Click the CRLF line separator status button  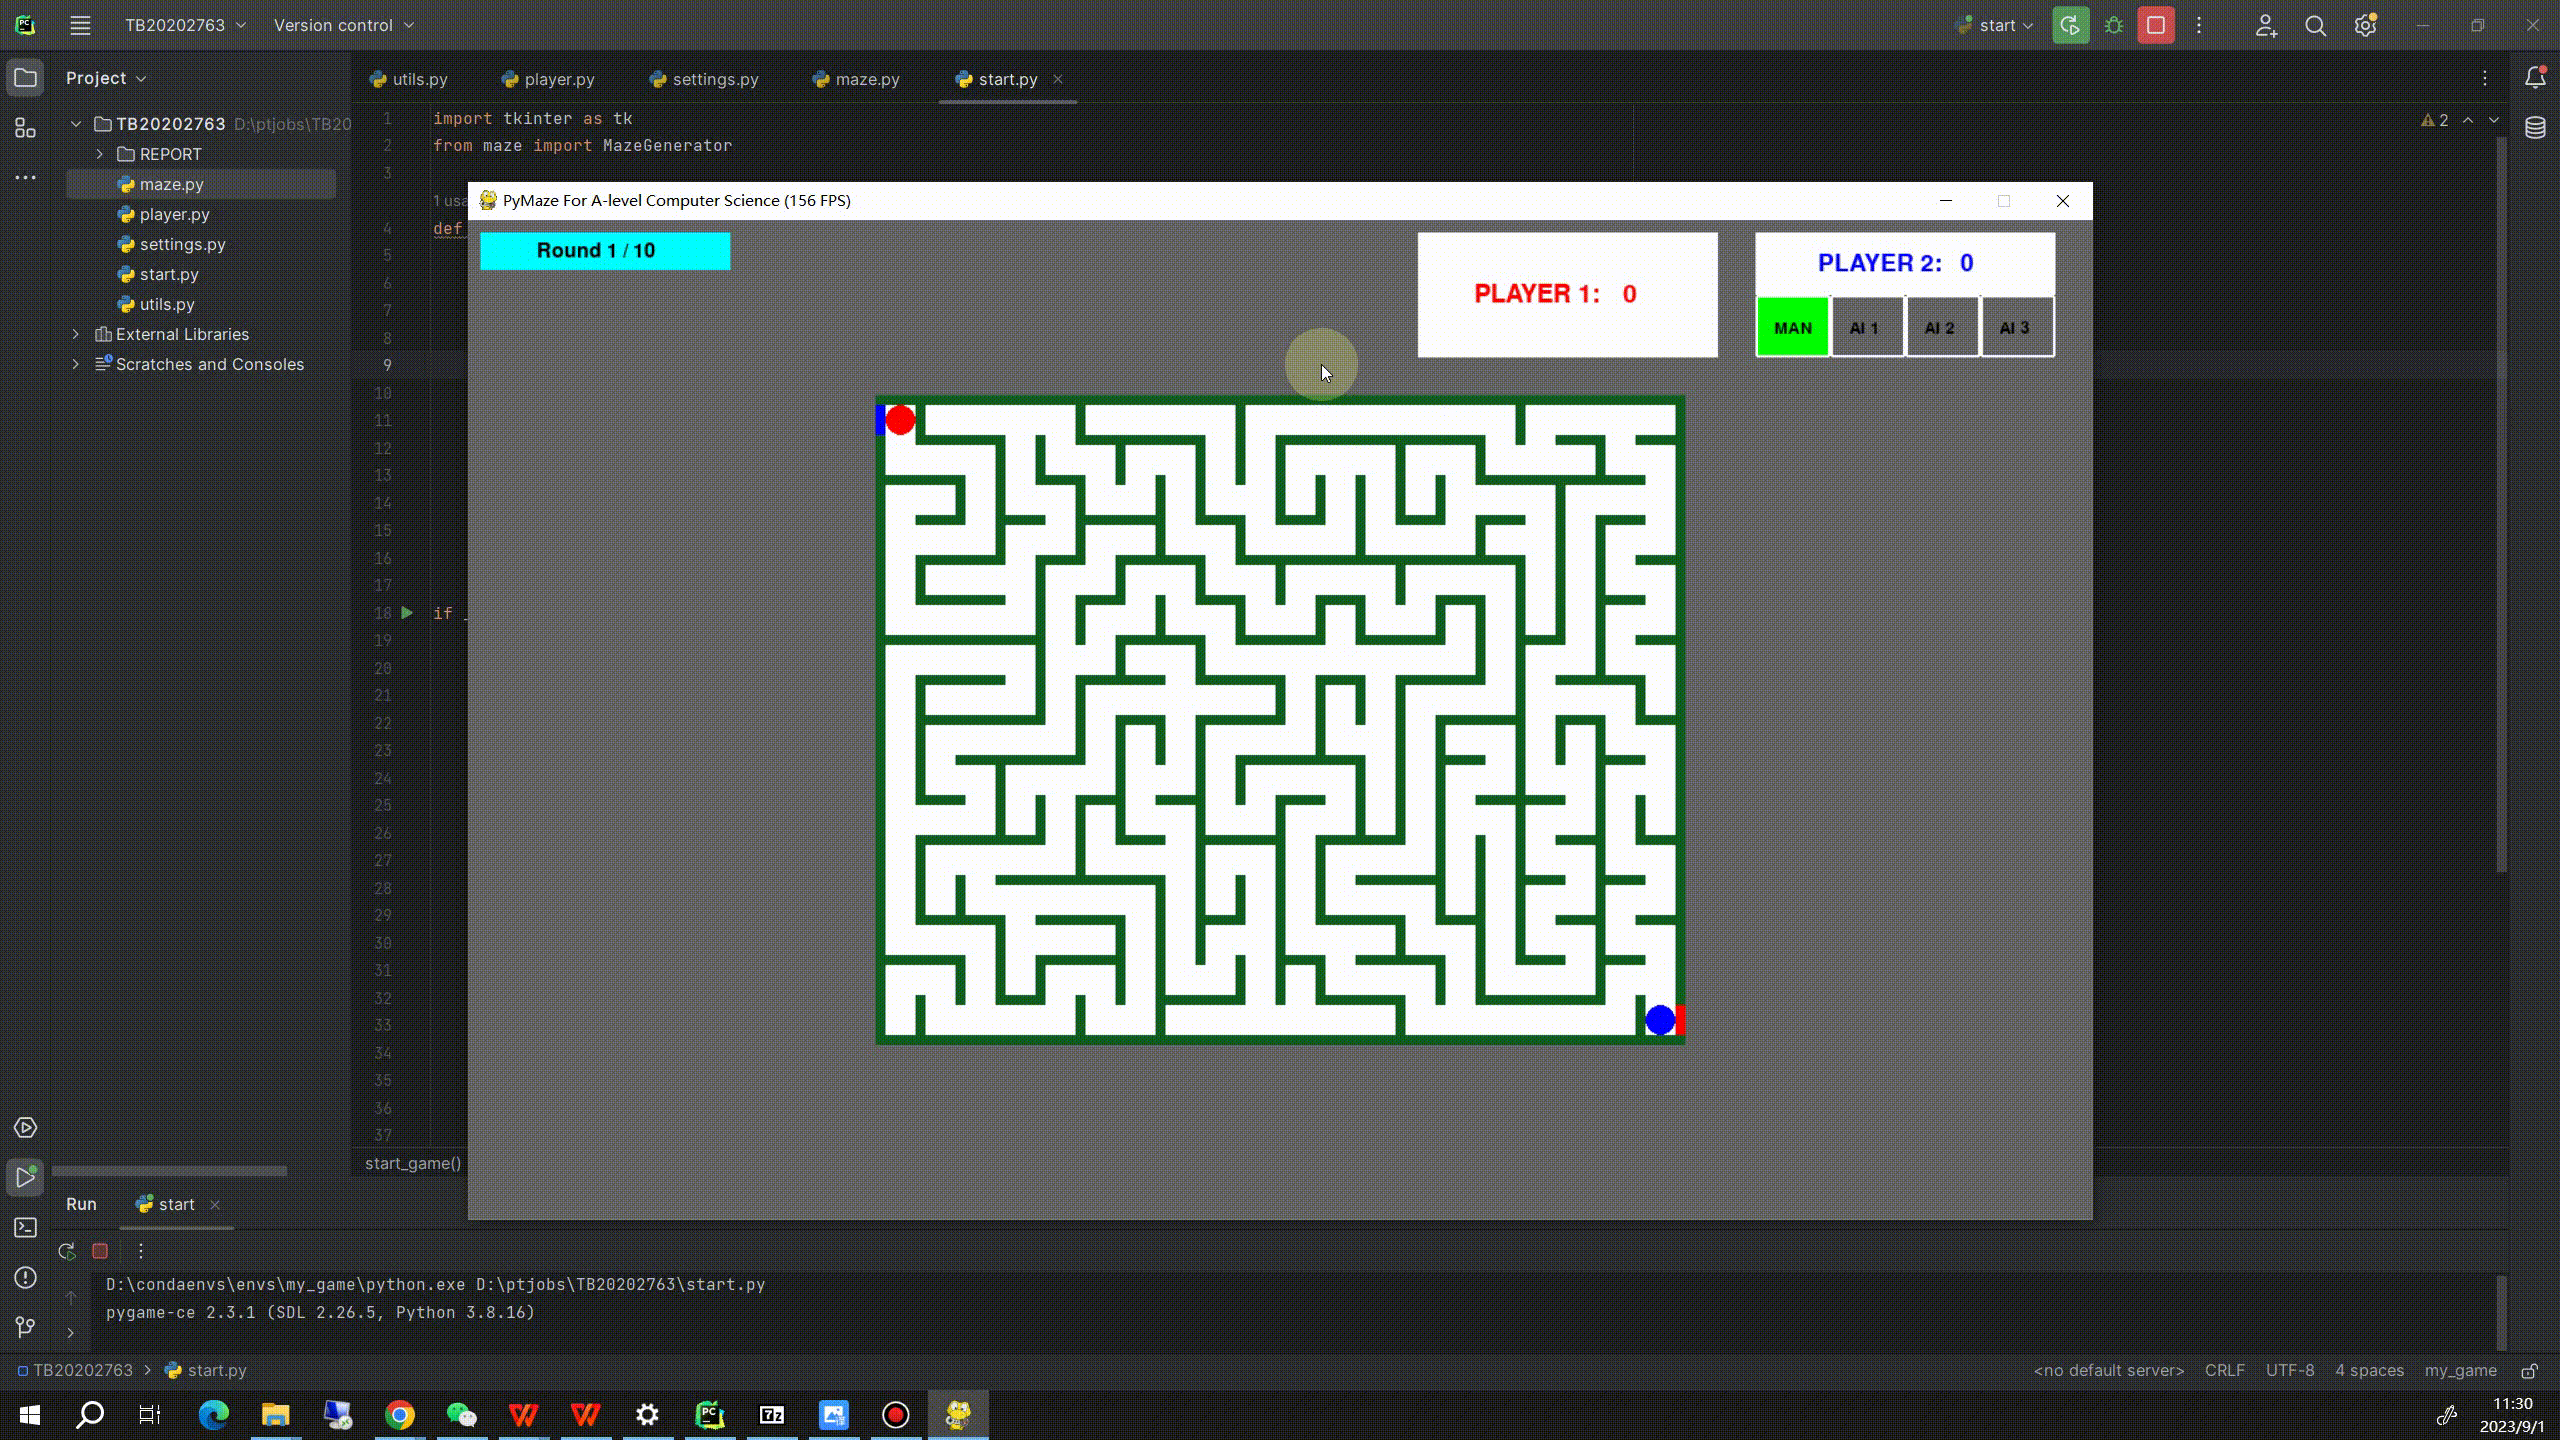(2226, 1370)
